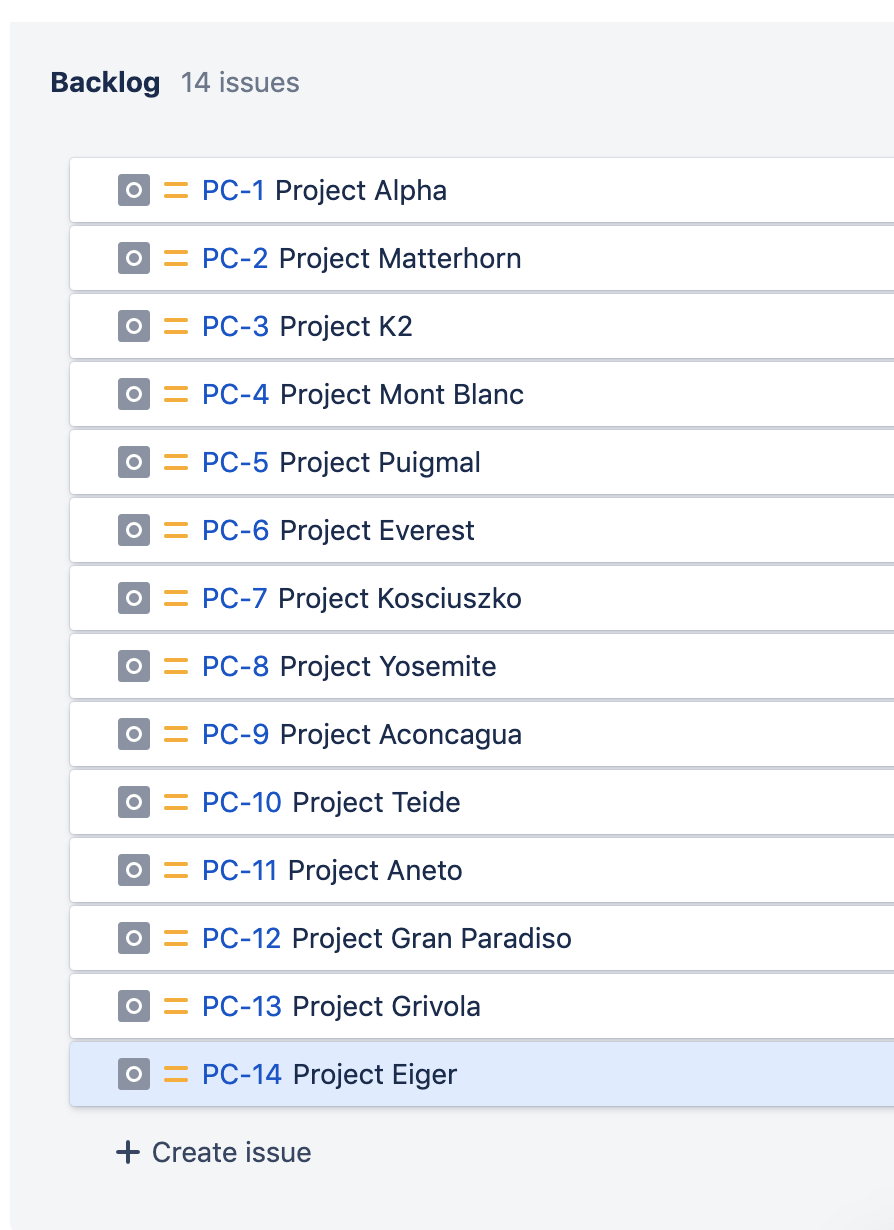
Task: Click the issue type icon for PC-1
Action: 133,190
